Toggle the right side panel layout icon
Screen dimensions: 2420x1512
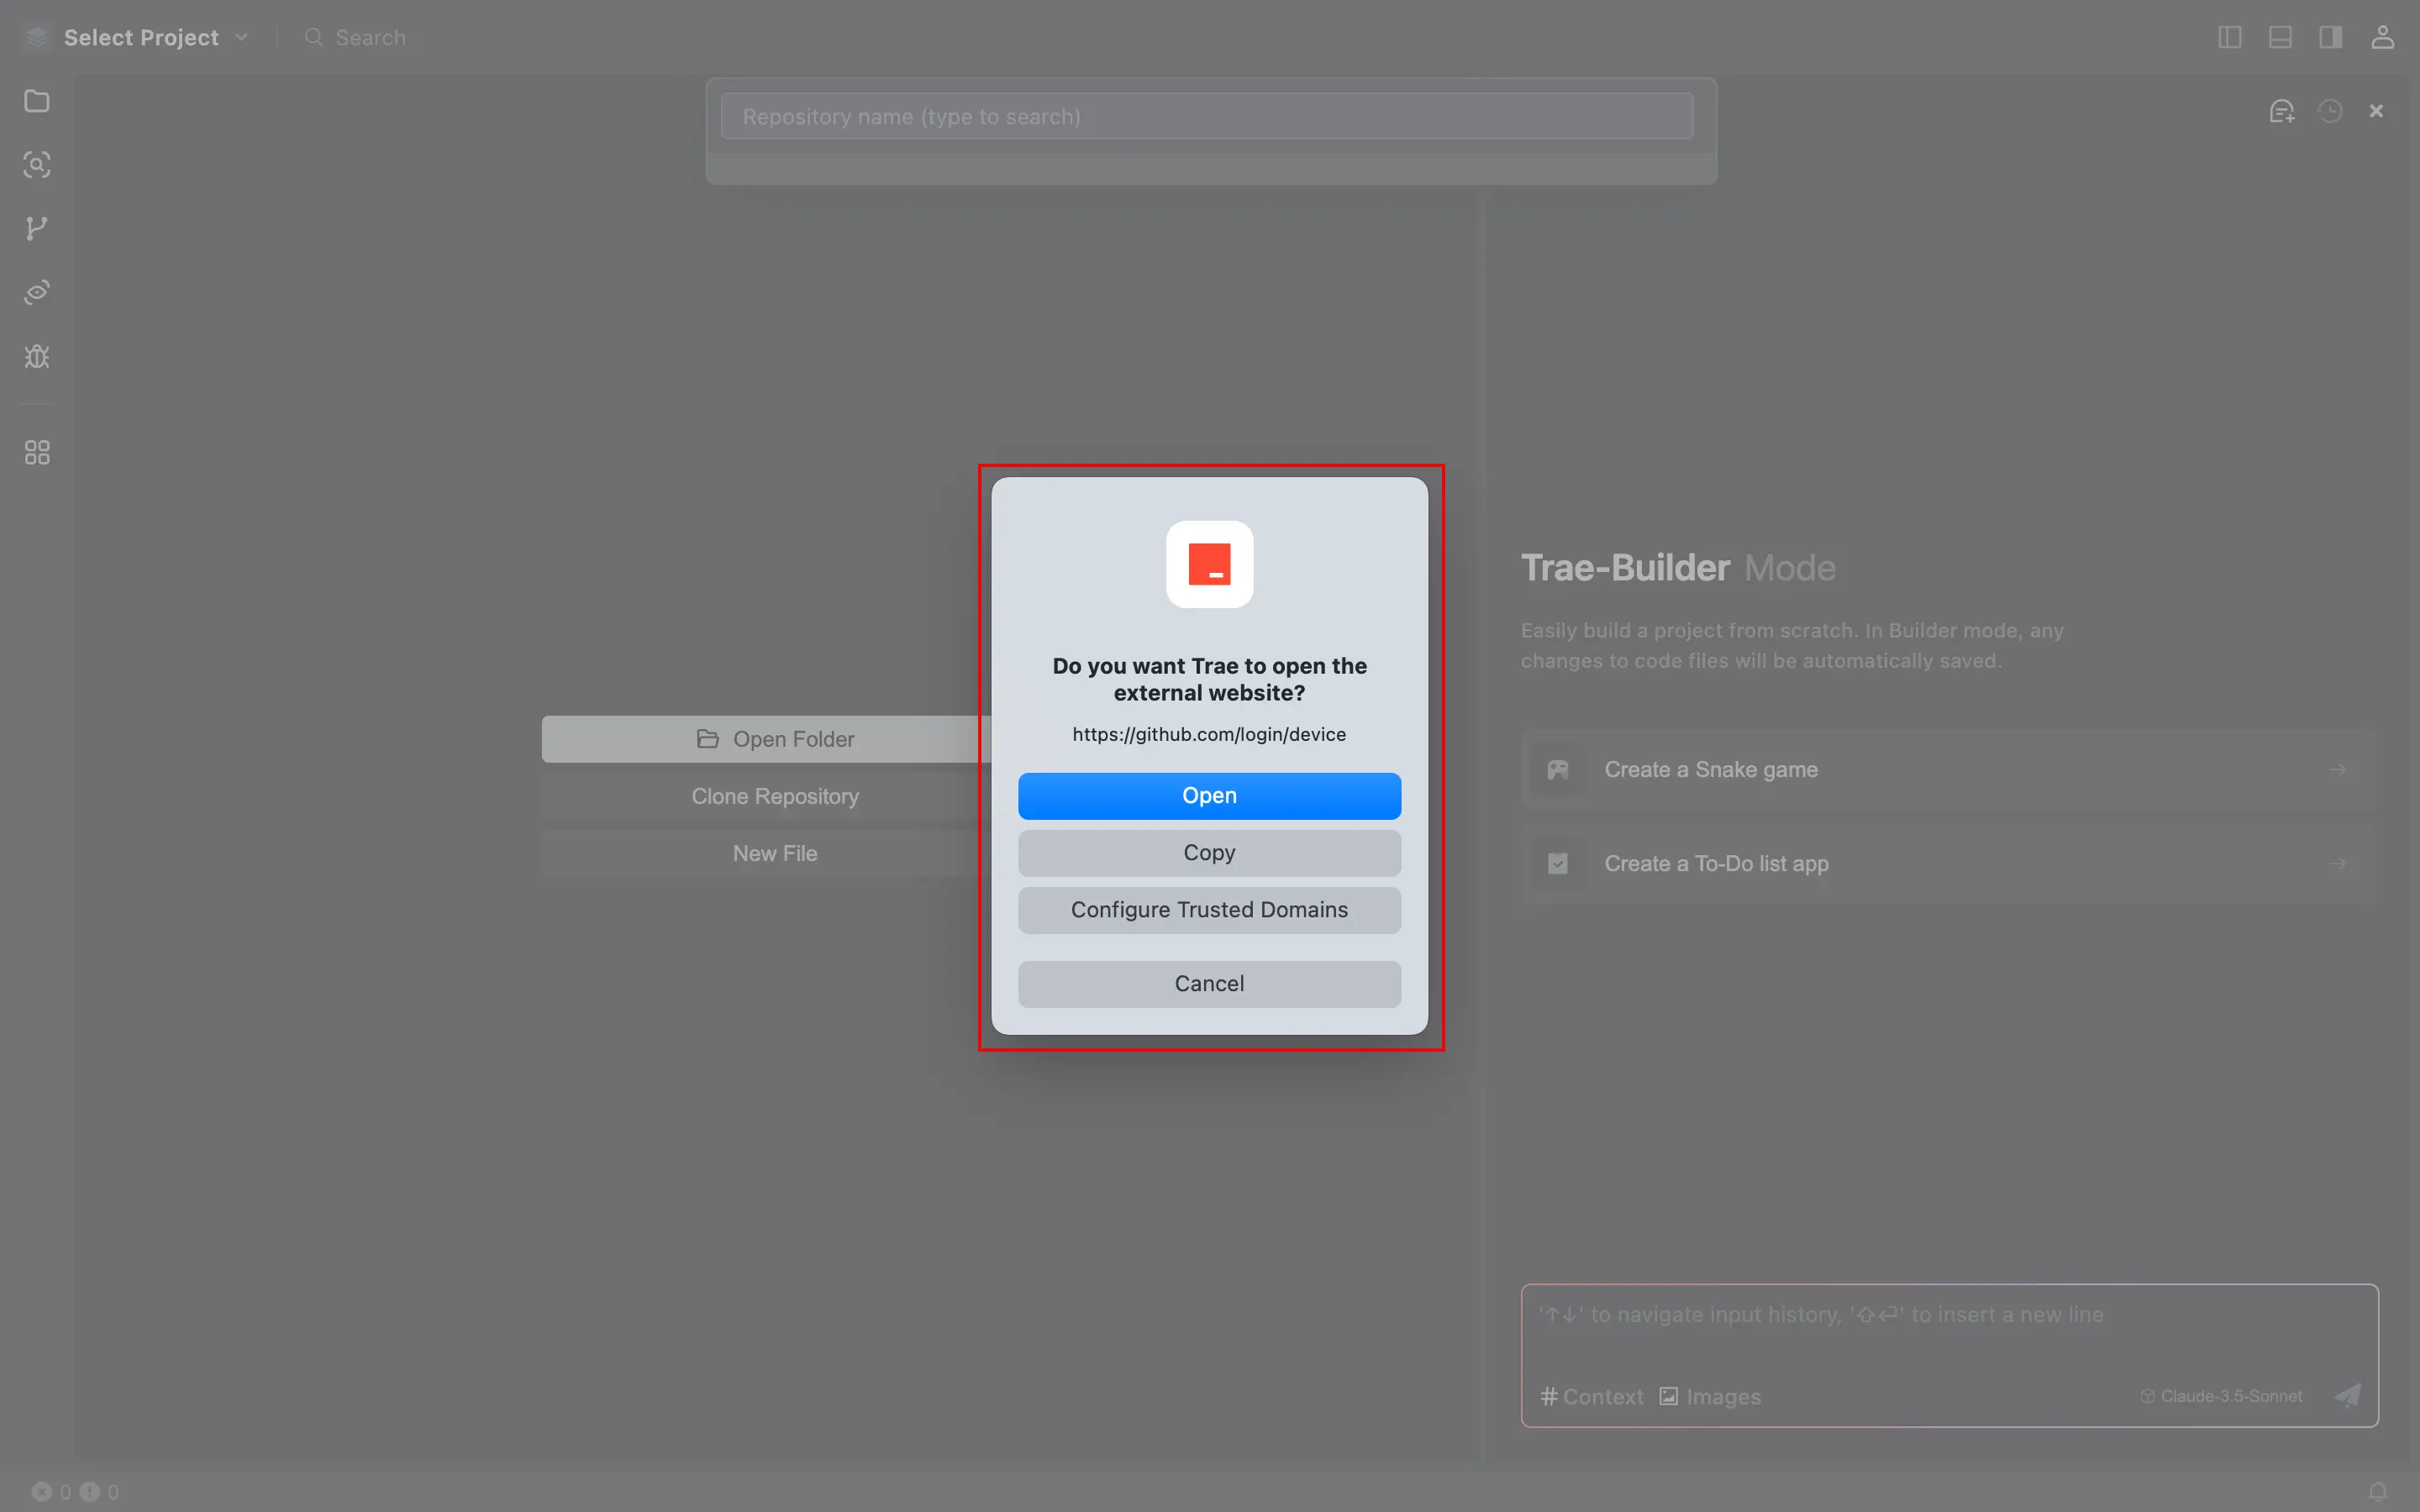pyautogui.click(x=2330, y=37)
